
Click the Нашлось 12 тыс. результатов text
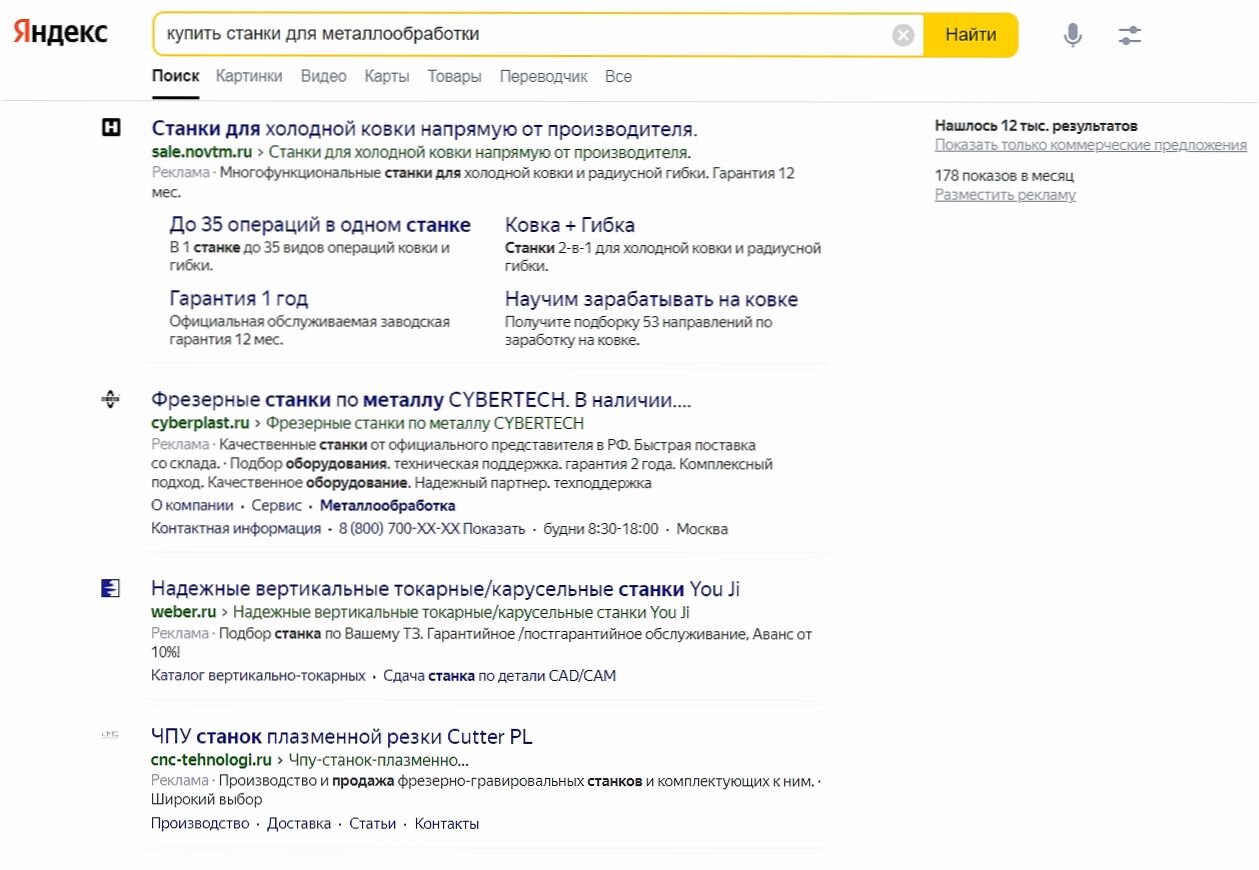(1036, 126)
